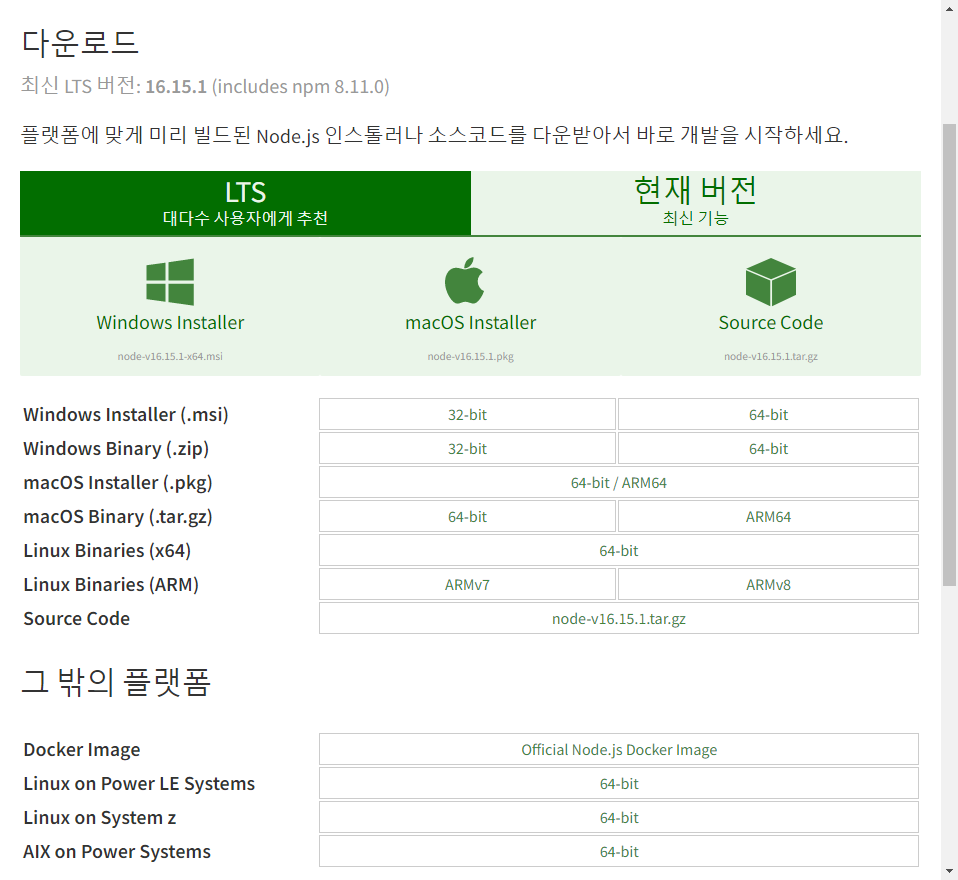This screenshot has width=958, height=880.
Task: Download 64-bit macOS Binary (.tar.gz)
Action: 467,517
